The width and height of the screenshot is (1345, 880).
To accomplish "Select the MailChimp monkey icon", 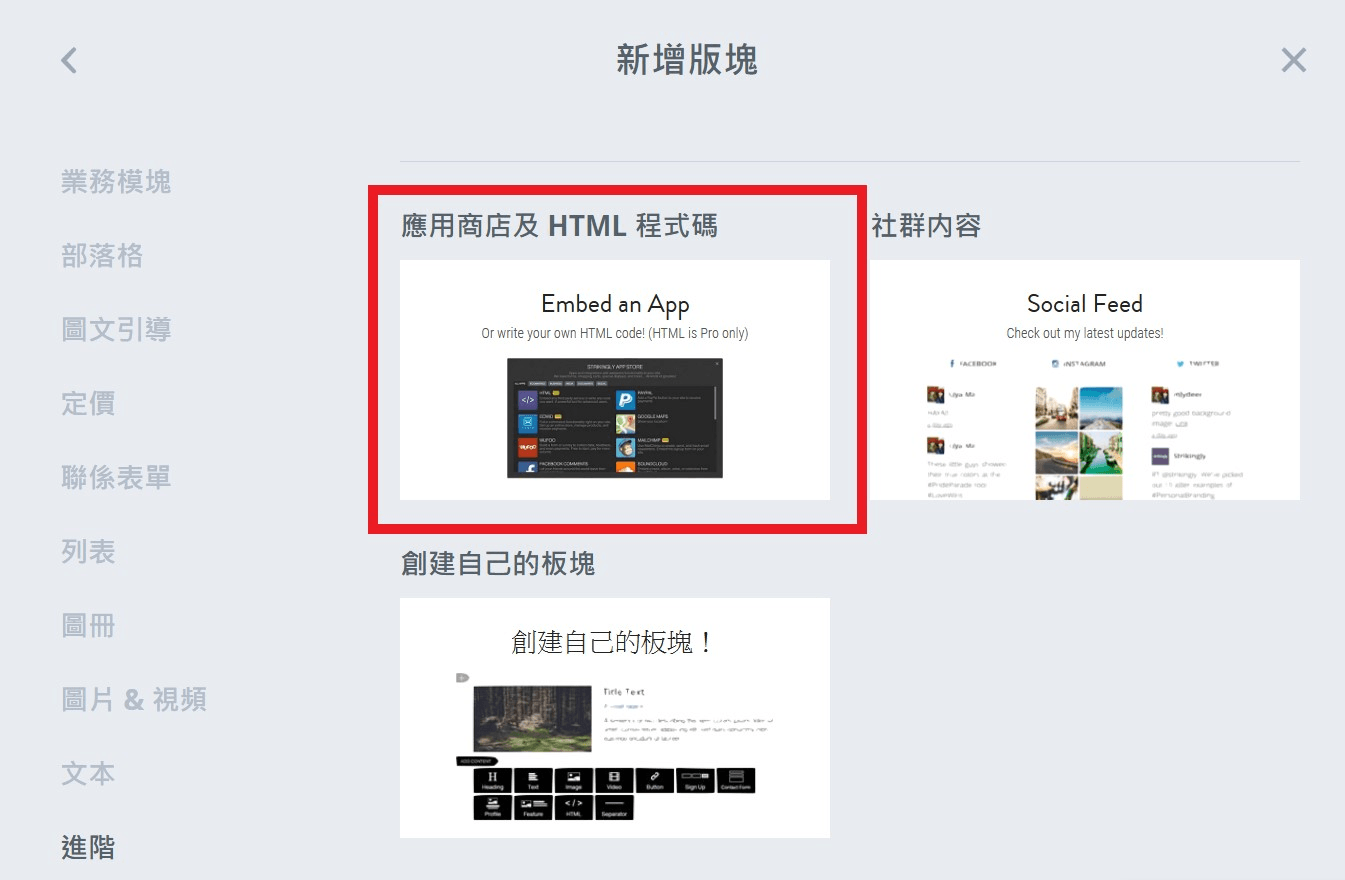I will point(625,447).
